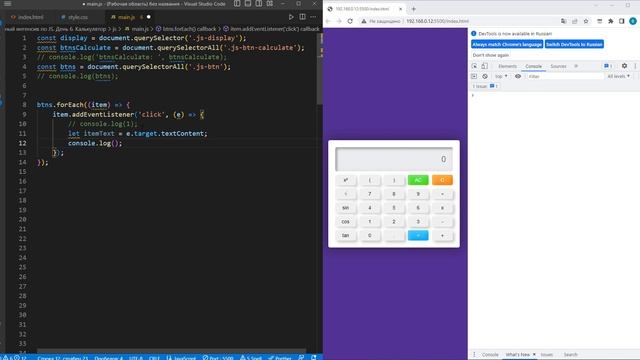The image size is (640, 360).
Task: Click calculator orange C button
Action: click(442, 180)
